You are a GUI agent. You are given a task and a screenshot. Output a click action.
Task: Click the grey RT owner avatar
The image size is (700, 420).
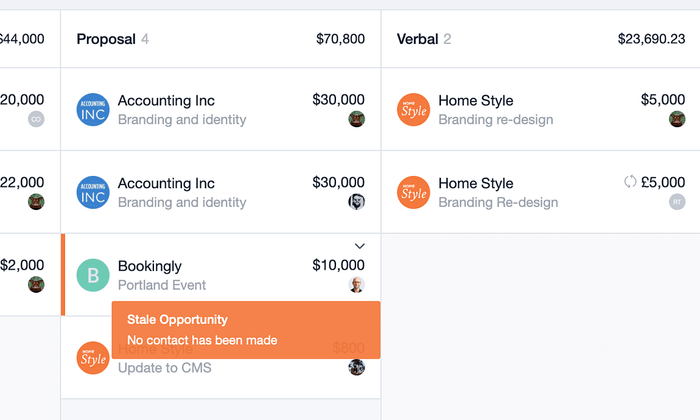pos(677,202)
